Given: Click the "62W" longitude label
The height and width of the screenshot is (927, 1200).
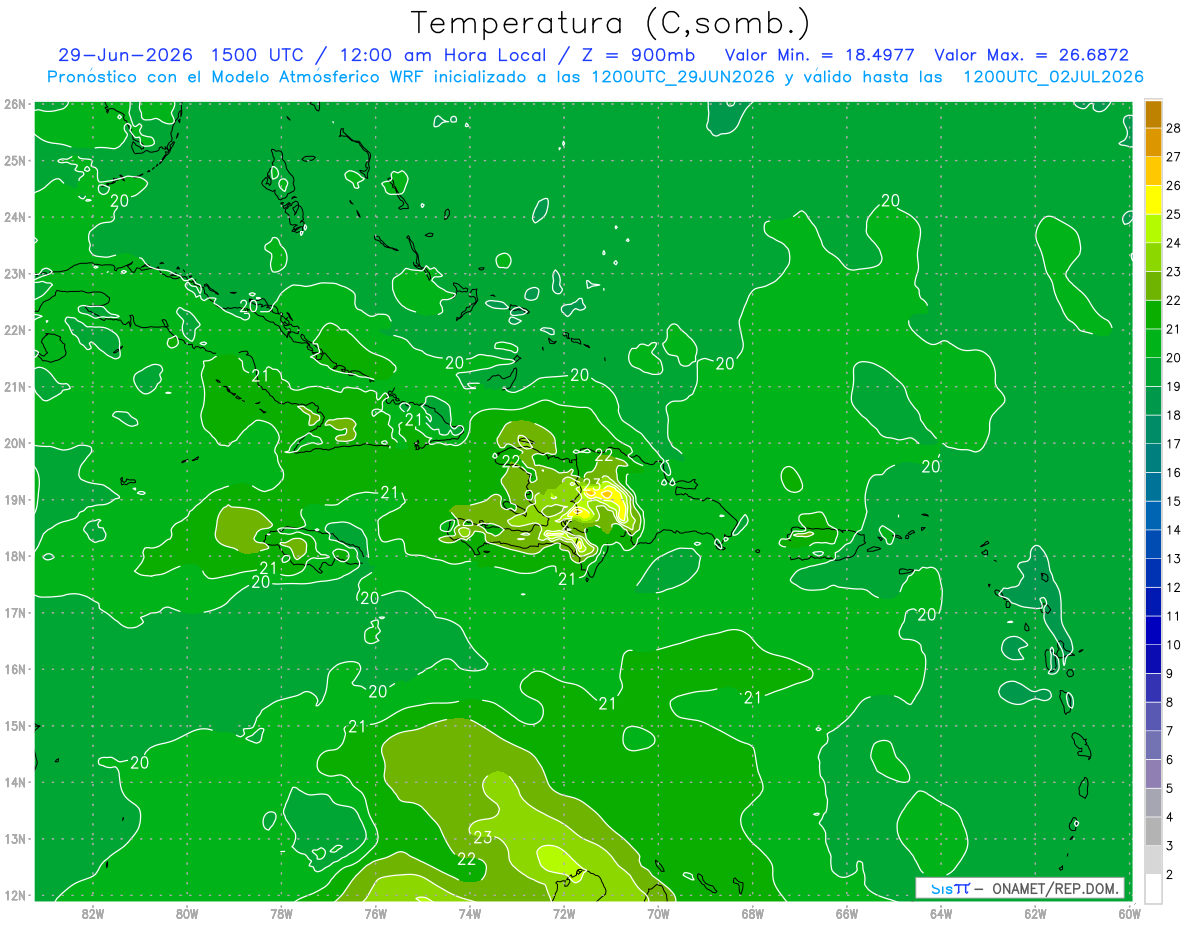Looking at the screenshot, I should 1035,913.
